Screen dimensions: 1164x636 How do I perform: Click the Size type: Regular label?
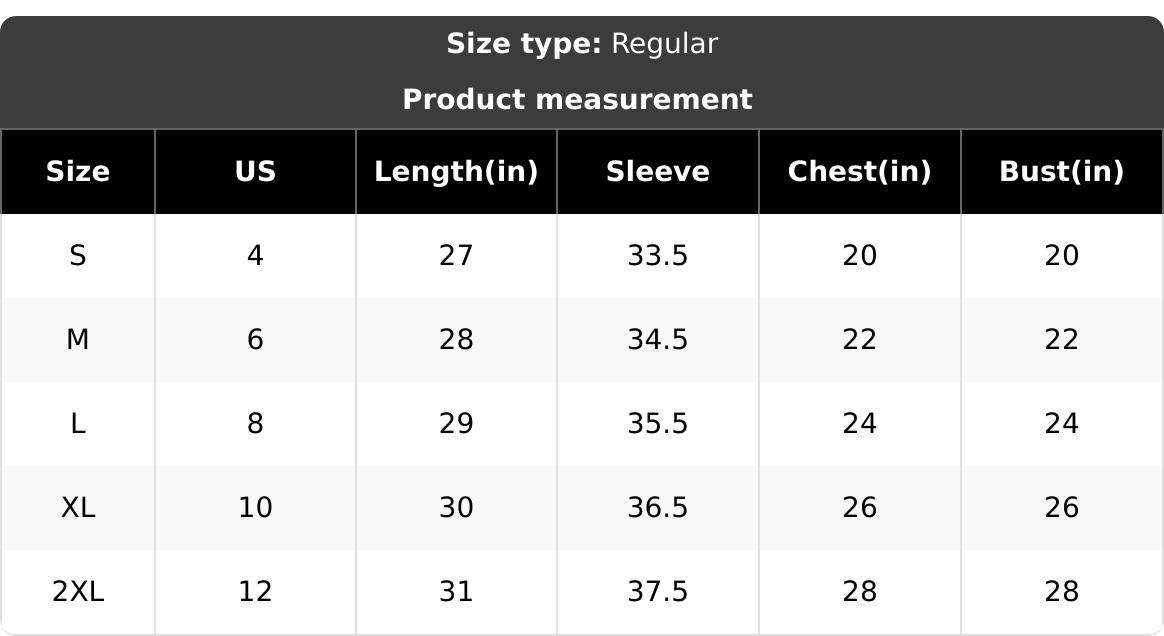[x=581, y=44]
